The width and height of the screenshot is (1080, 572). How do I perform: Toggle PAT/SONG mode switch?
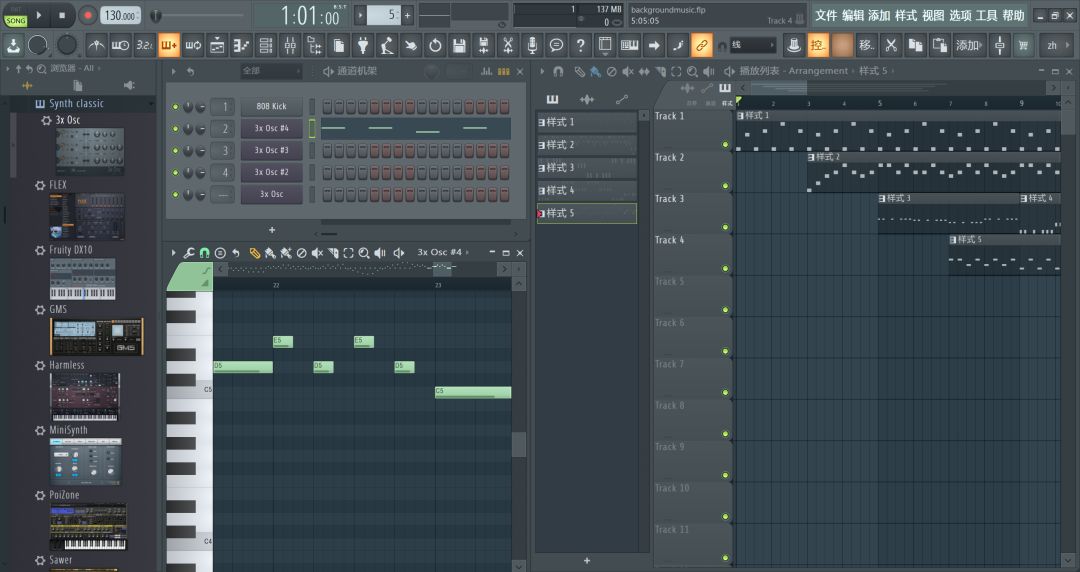tap(16, 15)
